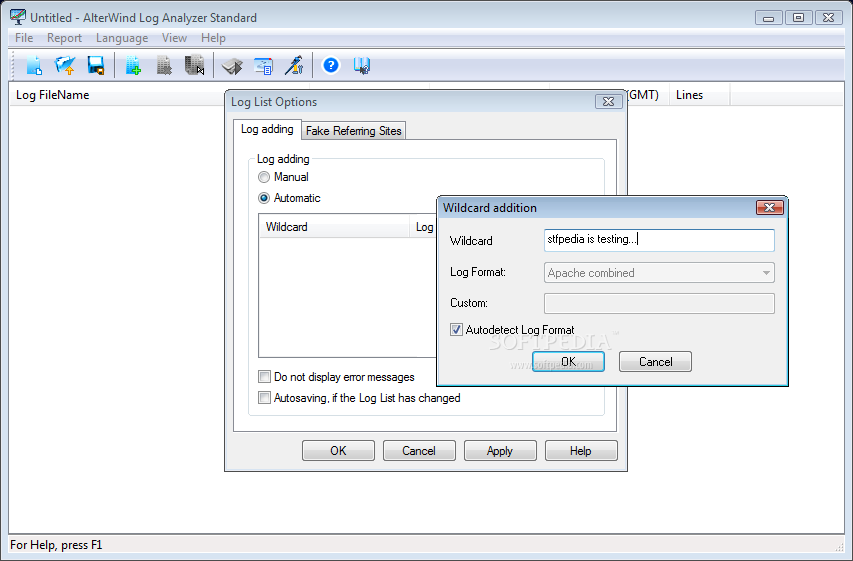Click the Add log file icon with green plus
The width and height of the screenshot is (853, 561).
133,66
